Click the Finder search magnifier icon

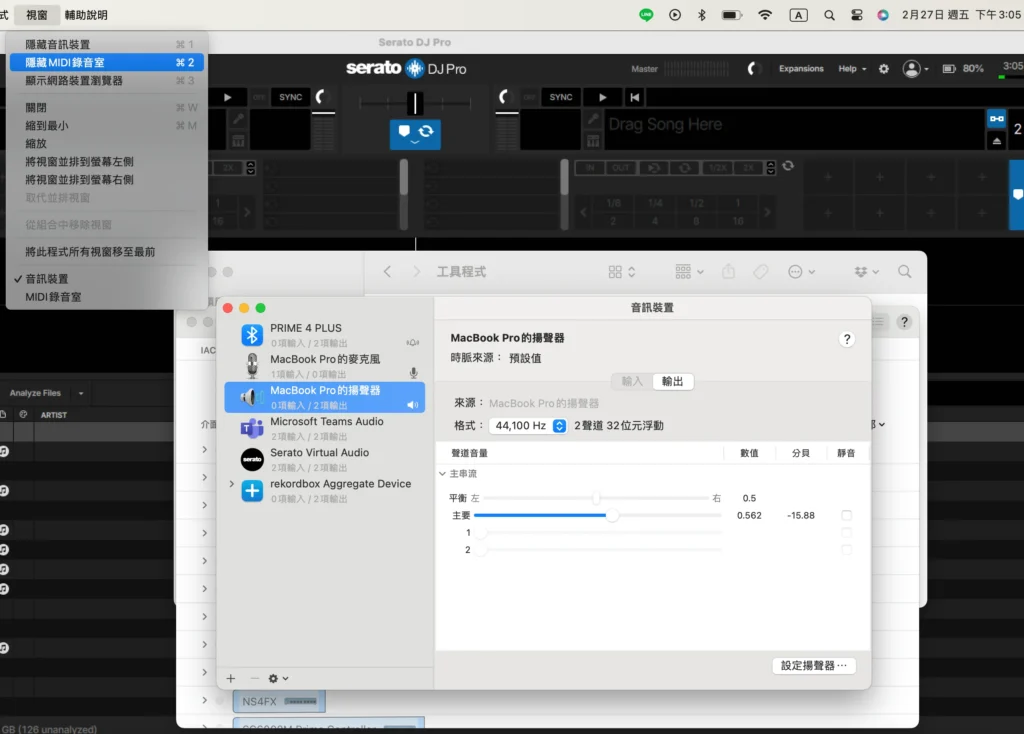click(x=904, y=272)
